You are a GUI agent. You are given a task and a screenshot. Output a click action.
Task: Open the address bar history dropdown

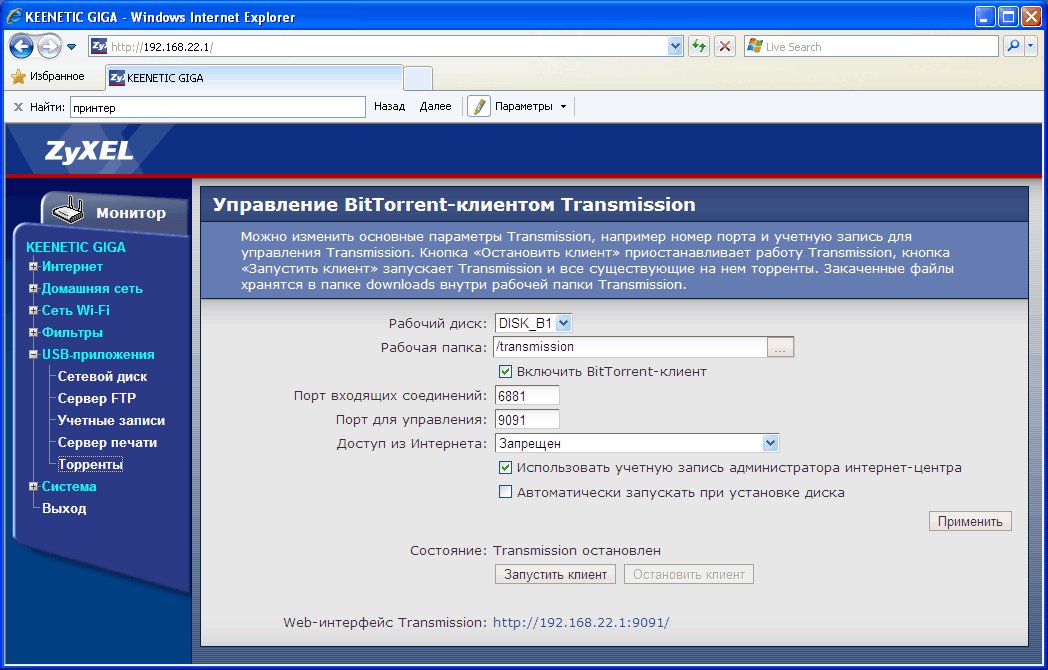[675, 47]
